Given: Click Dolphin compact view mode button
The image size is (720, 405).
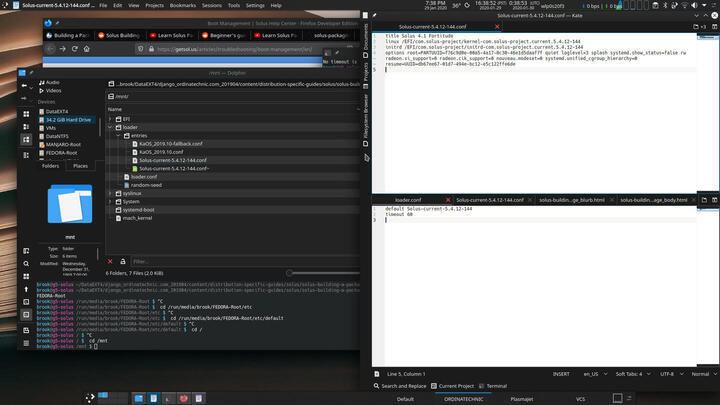Looking at the screenshot, I should tap(26, 127).
